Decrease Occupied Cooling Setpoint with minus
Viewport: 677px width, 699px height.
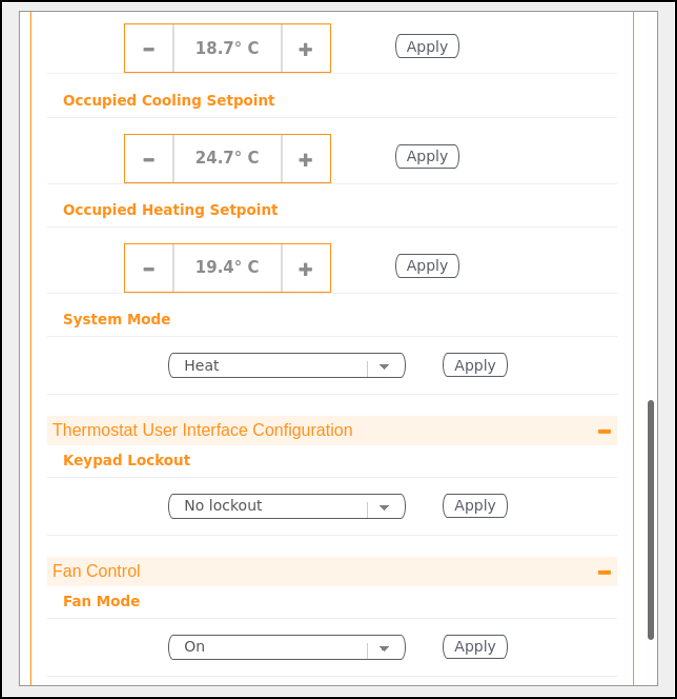click(149, 159)
